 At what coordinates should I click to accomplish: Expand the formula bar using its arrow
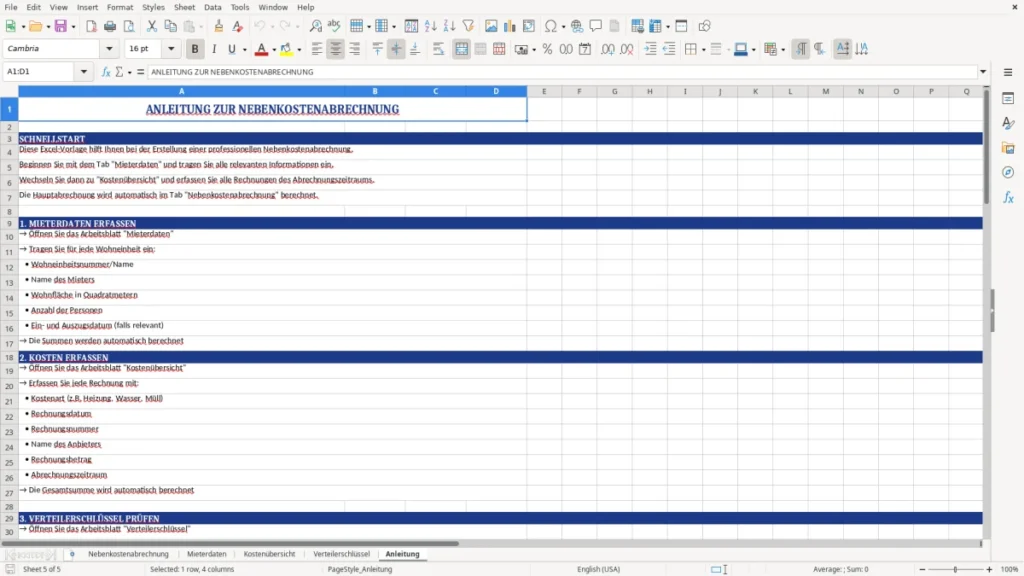[x=983, y=72]
